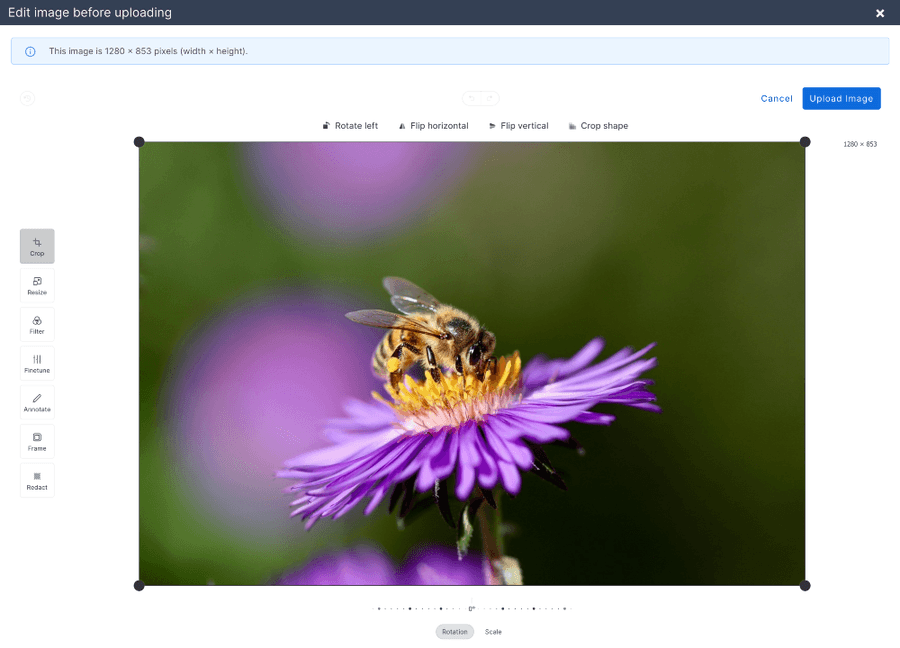Open the Resize tool
The width and height of the screenshot is (900, 648).
[x=37, y=285]
